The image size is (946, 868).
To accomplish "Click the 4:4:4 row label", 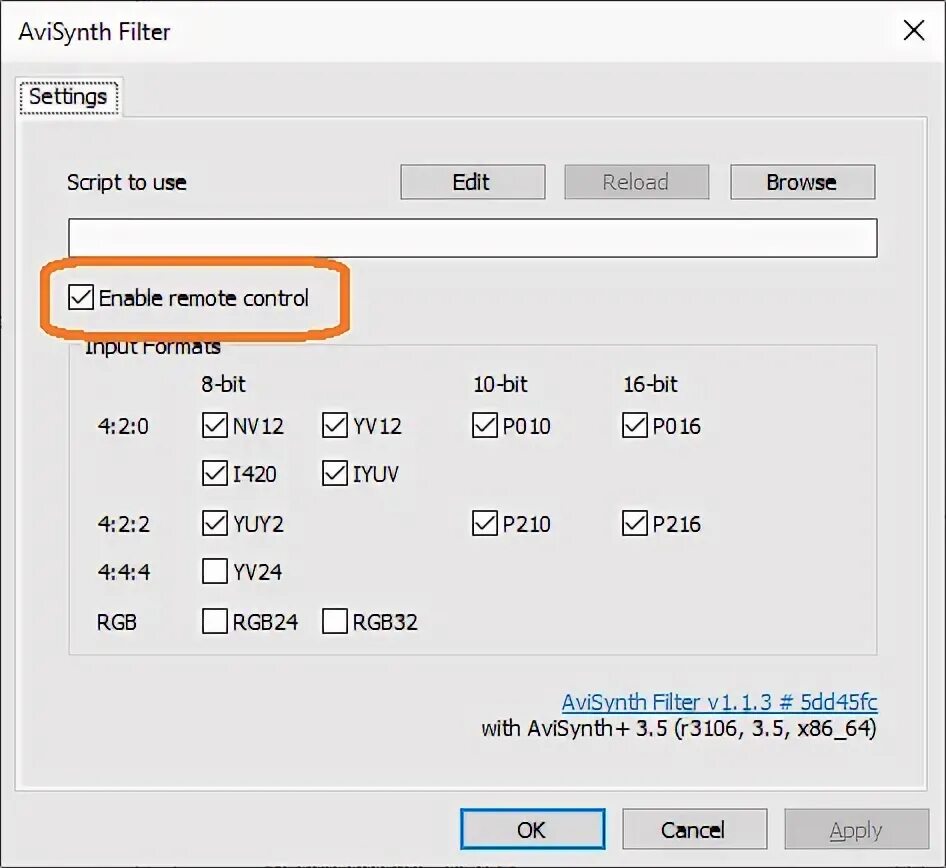I will click(124, 571).
